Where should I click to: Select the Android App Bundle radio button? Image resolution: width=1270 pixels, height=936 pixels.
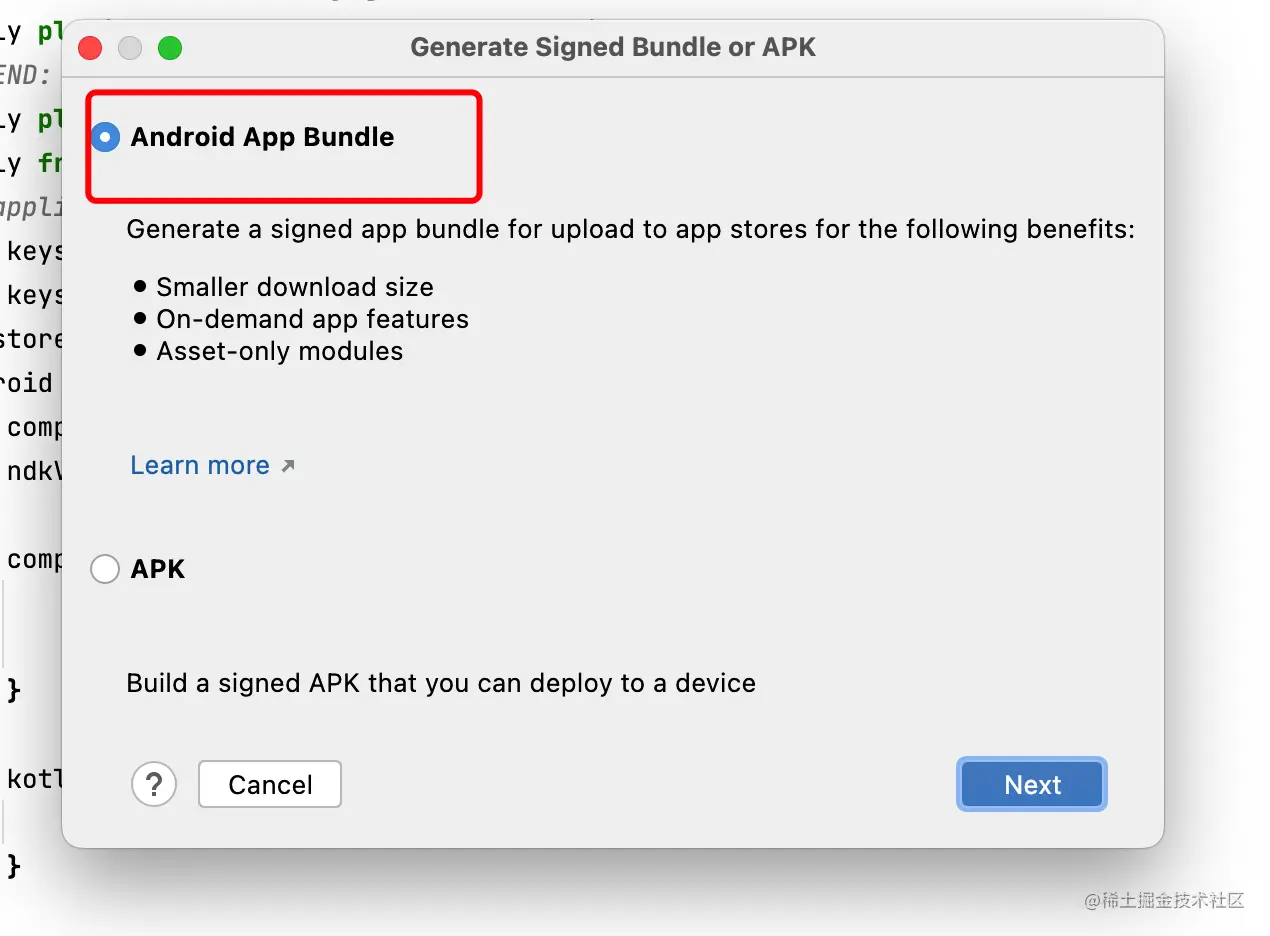pyautogui.click(x=105, y=137)
